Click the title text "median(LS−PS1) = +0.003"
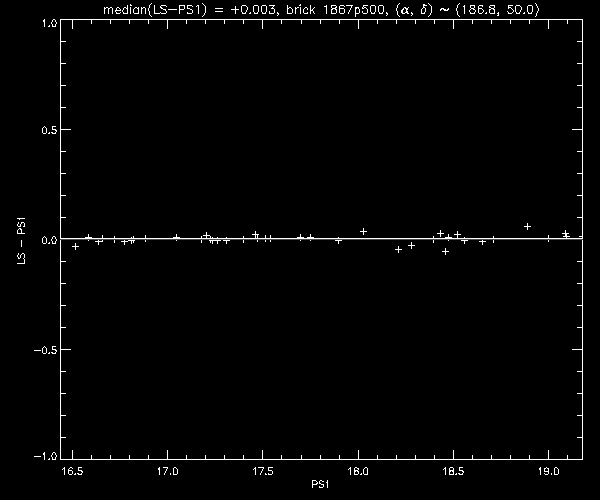This screenshot has width=600, height=500. (x=189, y=9)
